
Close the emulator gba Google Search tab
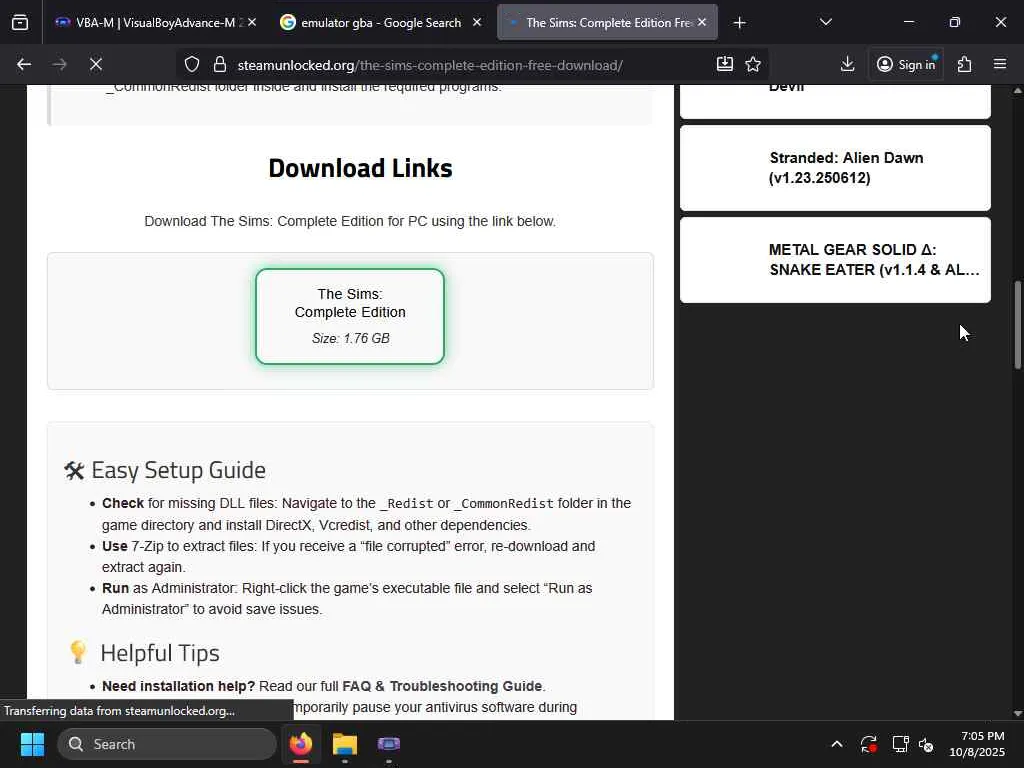tap(477, 22)
